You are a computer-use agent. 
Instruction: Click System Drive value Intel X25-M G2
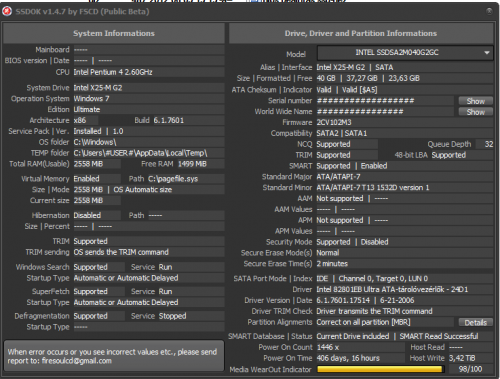98,88
